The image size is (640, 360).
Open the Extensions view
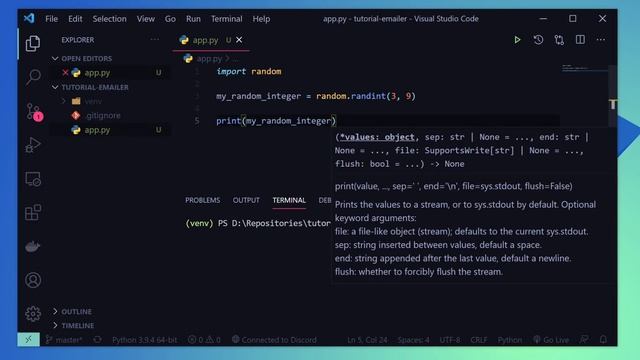pos(33,212)
